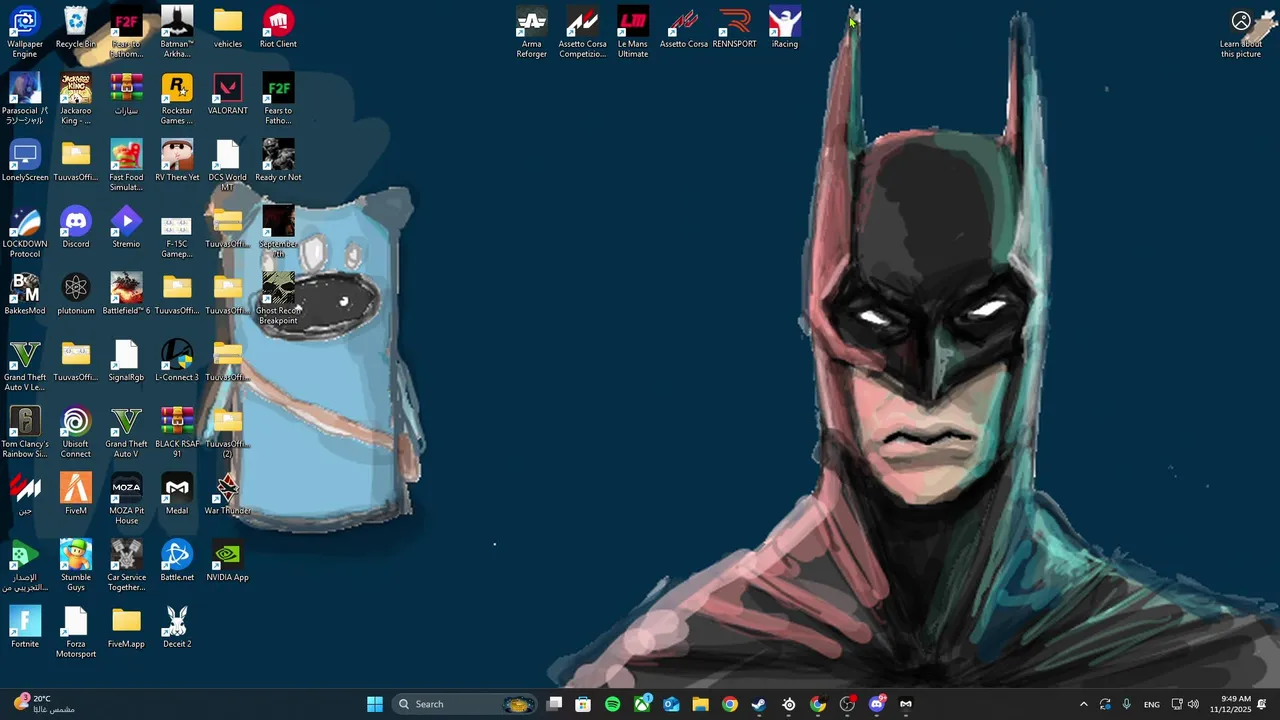Open the Parasocial game shortcut

(x=25, y=99)
